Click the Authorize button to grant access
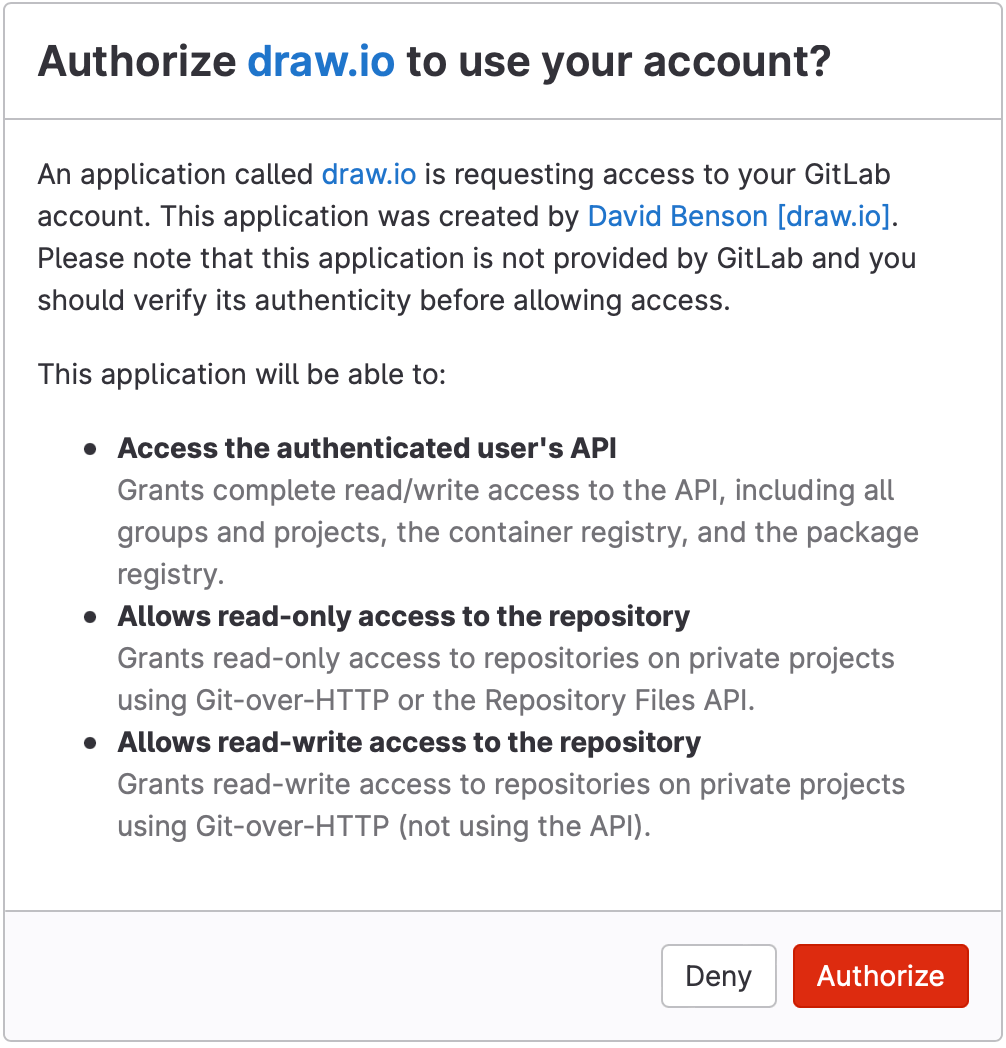This screenshot has width=1006, height=1048. pos(880,976)
